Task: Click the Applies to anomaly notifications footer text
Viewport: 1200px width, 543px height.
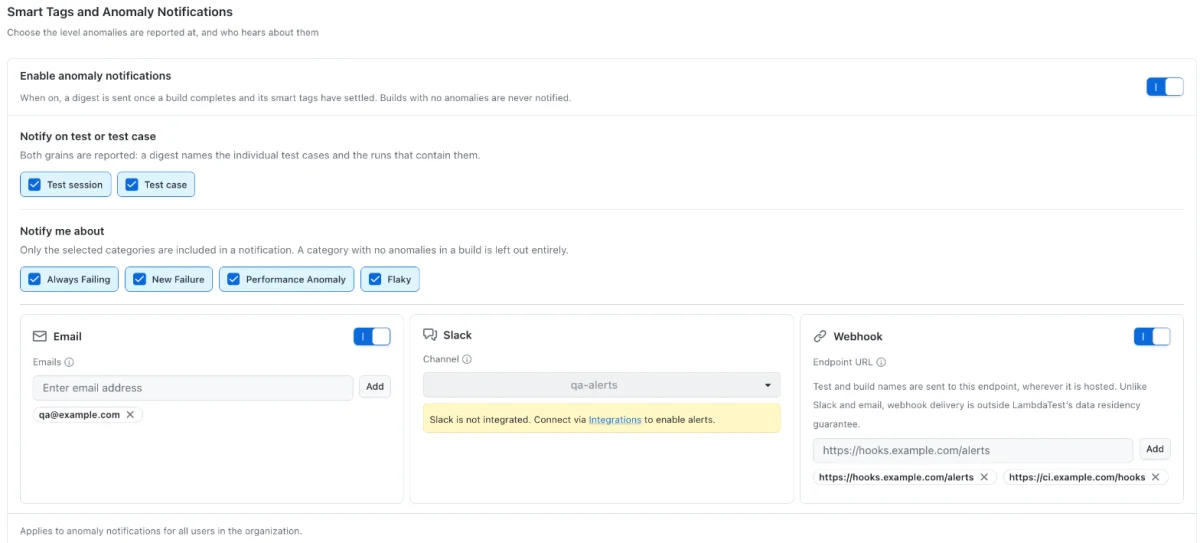Action: pos(161,531)
